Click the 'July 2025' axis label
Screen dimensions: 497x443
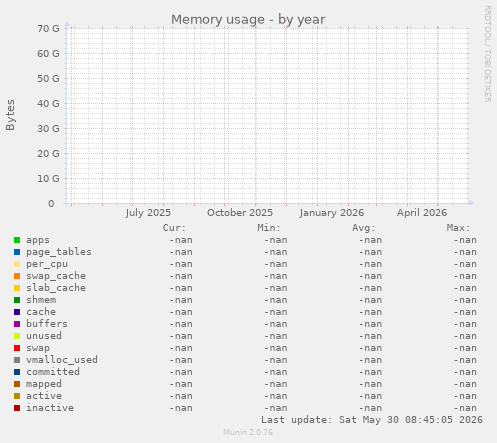(148, 213)
